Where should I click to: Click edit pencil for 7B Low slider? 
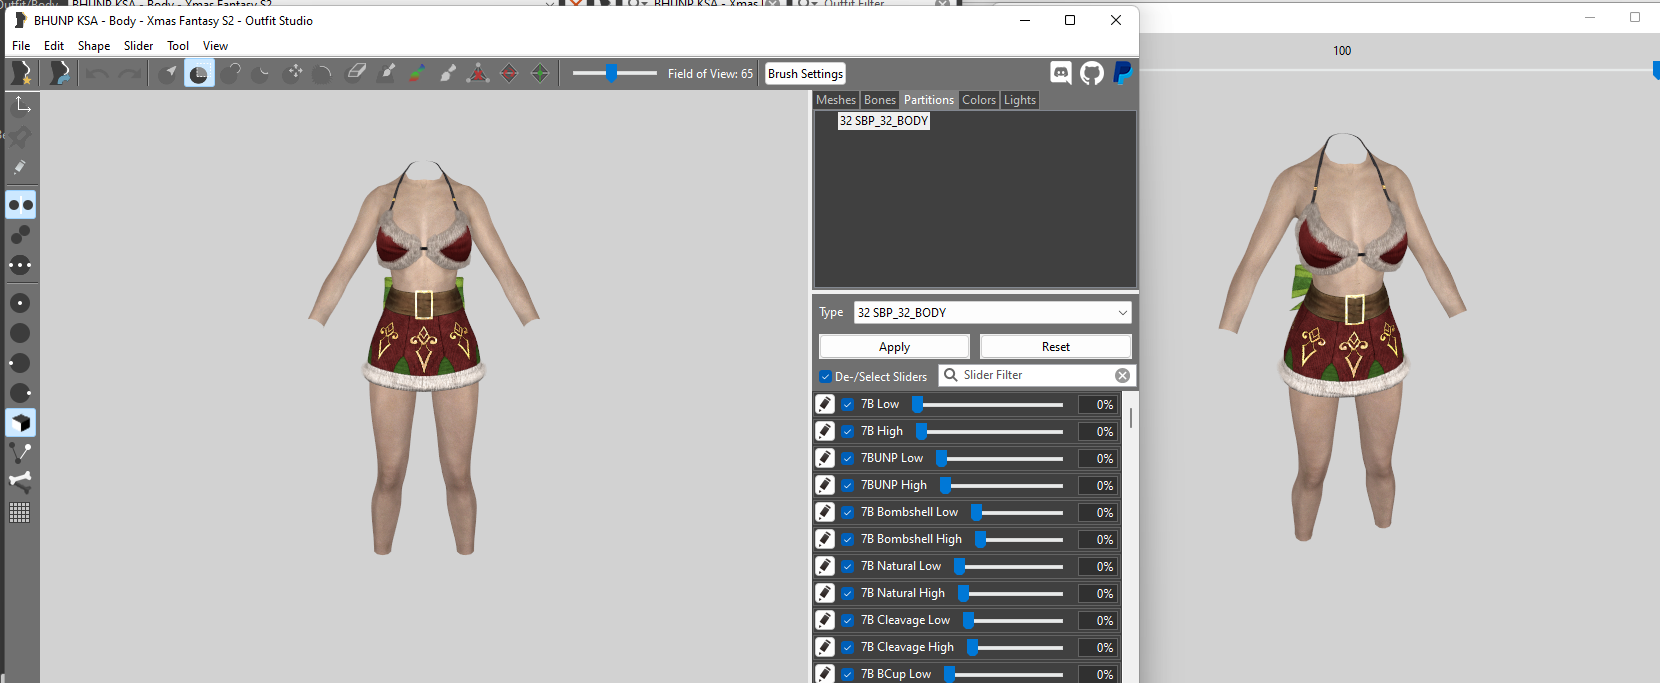coord(825,404)
